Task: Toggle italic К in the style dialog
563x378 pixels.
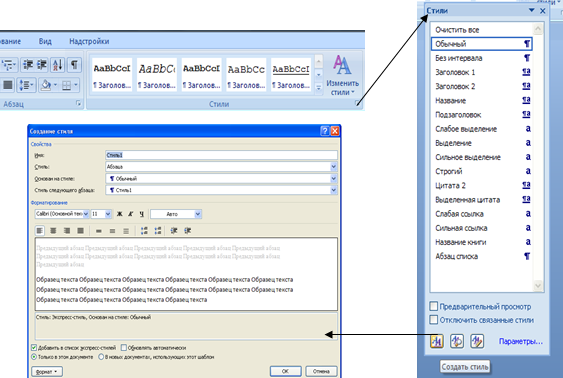Action: 131,214
